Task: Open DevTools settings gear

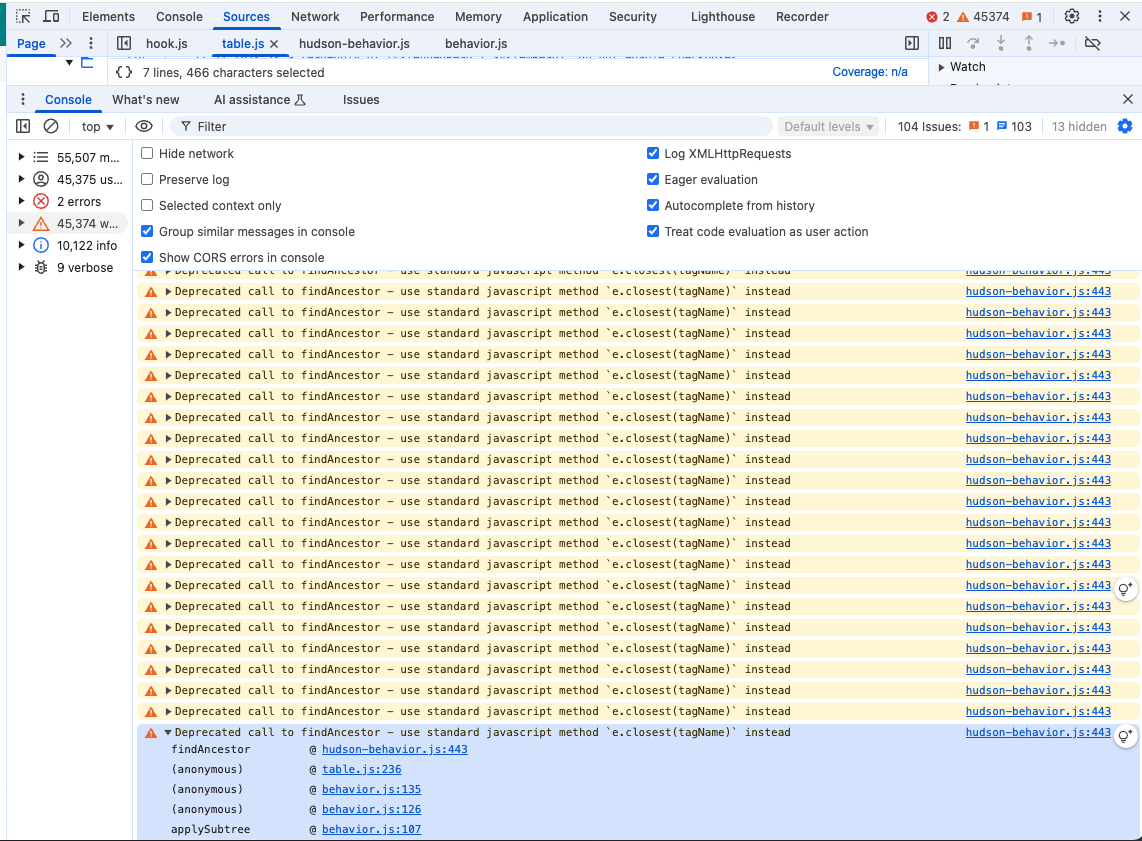Action: (1072, 17)
